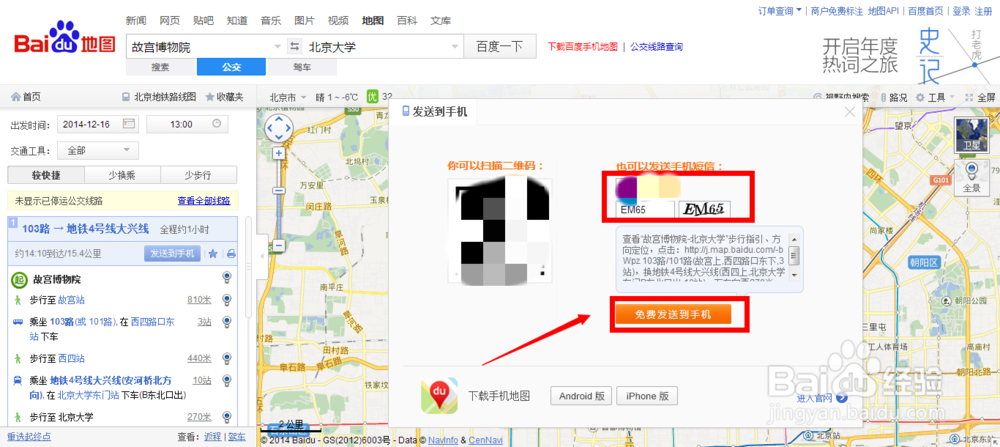Open the destination field dropdown arrow
1000x447 pixels.
click(455, 47)
